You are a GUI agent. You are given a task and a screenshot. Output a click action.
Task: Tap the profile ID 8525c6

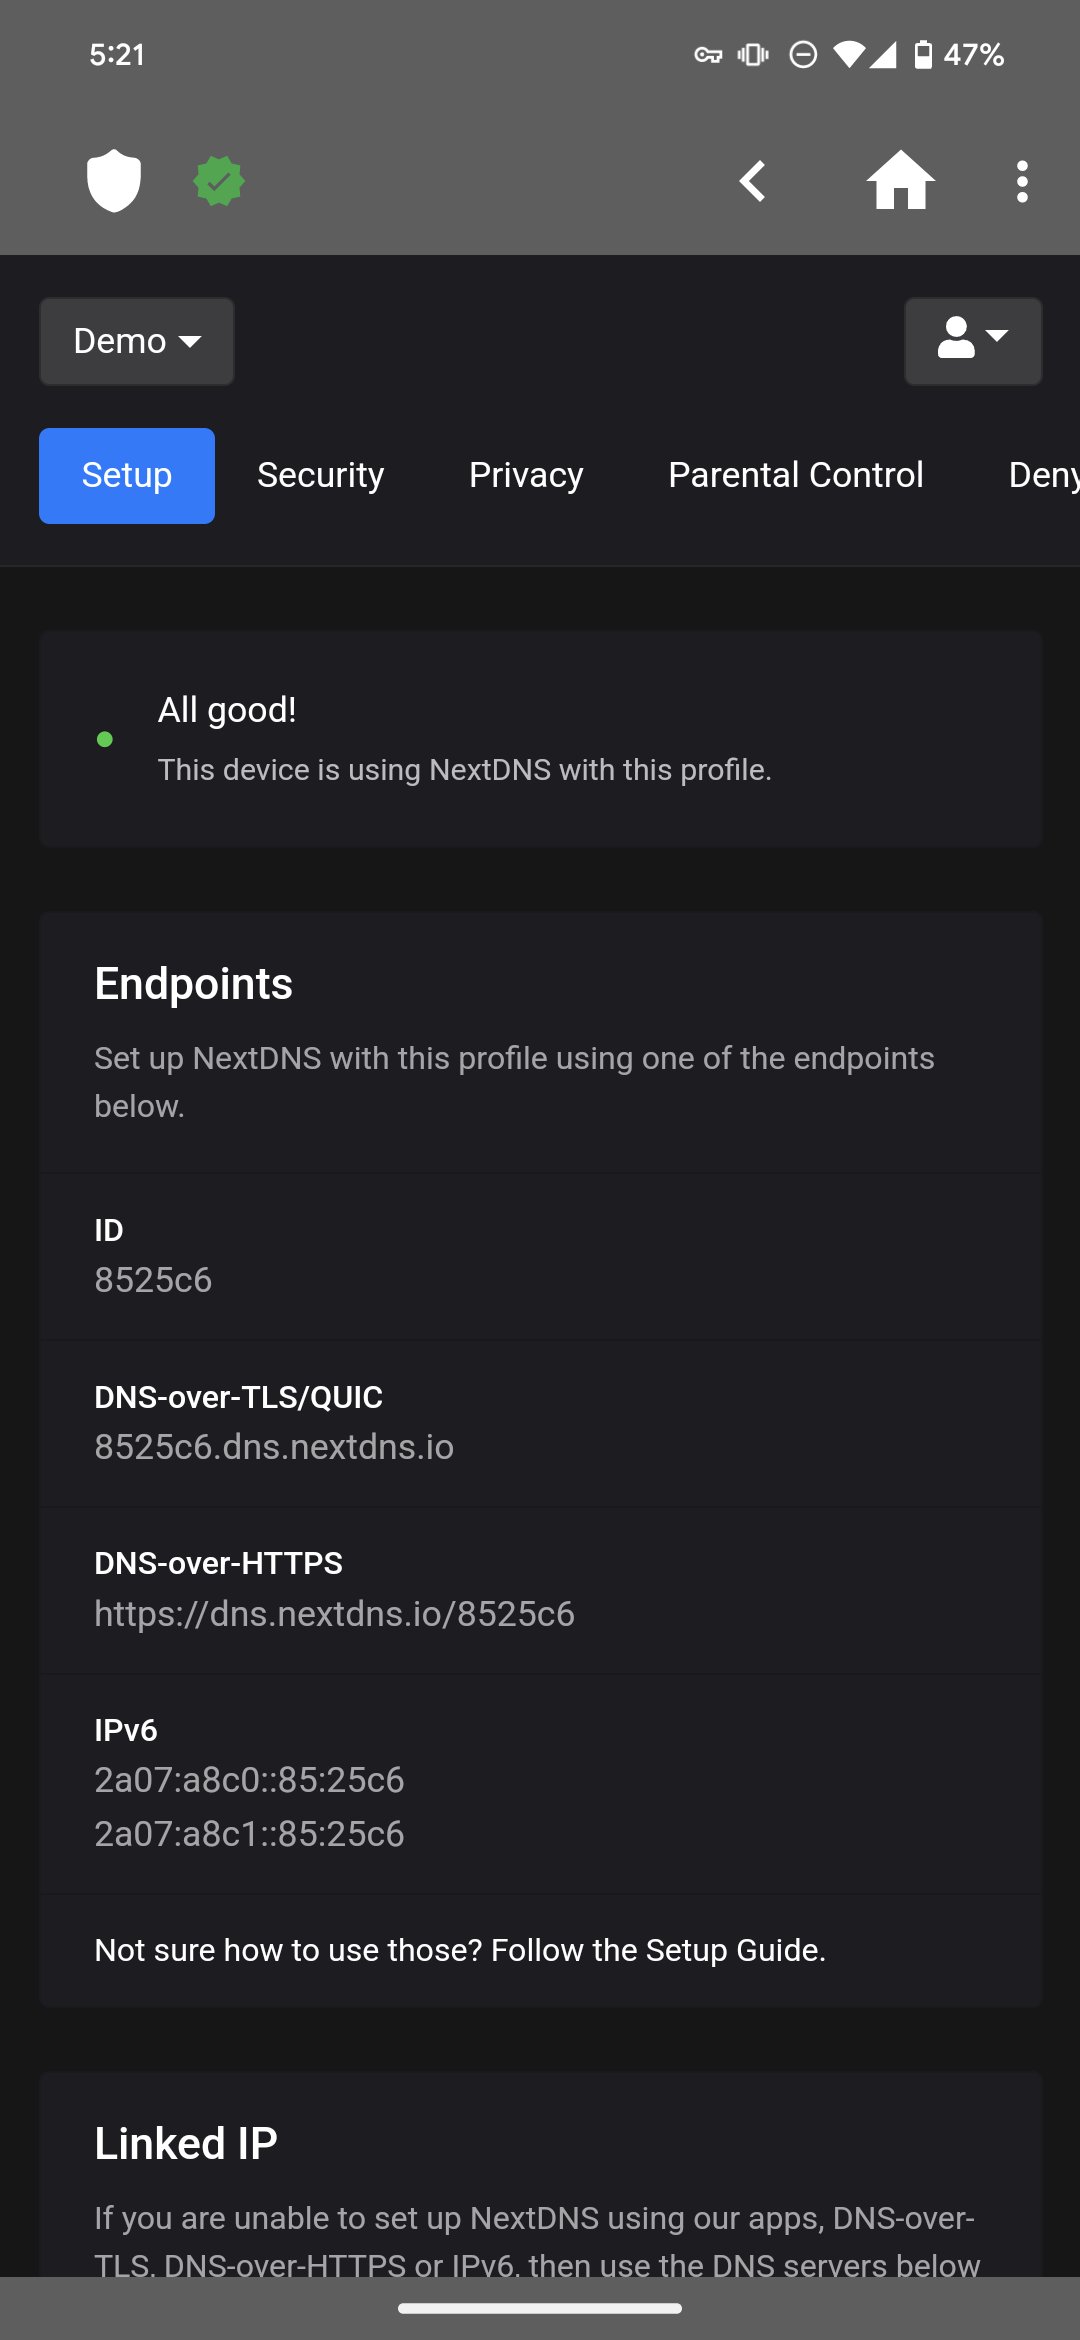154,1279
